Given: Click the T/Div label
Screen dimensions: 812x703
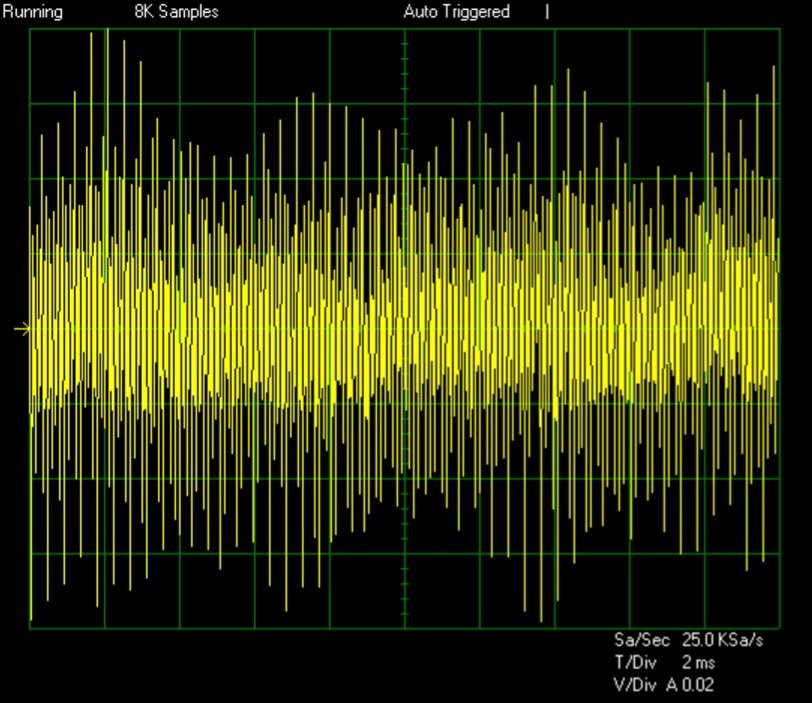Looking at the screenshot, I should pos(636,662).
